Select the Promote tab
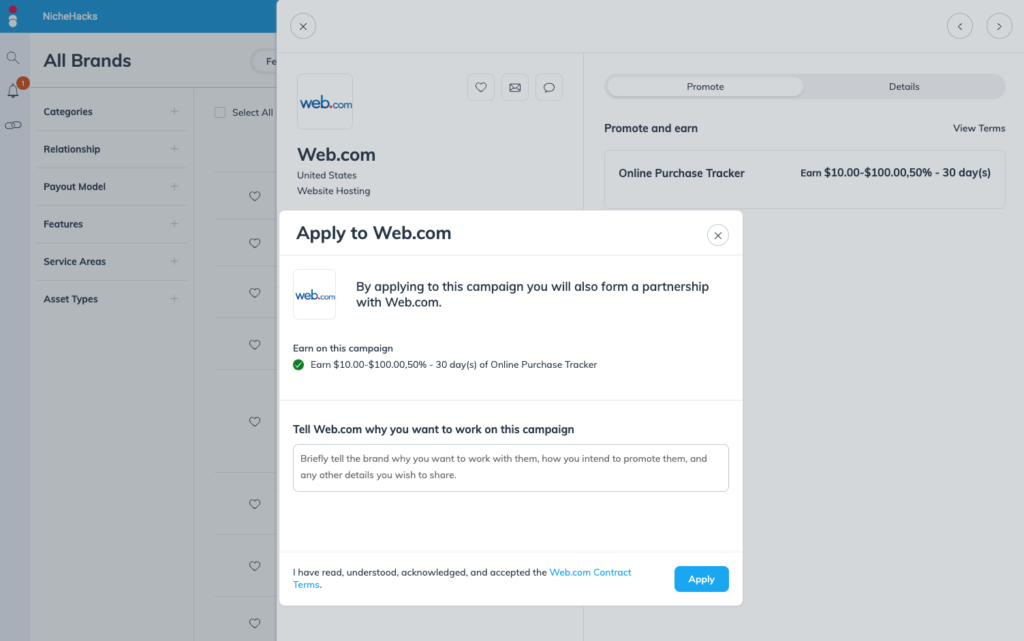This screenshot has height=641, width=1024. pos(705,87)
